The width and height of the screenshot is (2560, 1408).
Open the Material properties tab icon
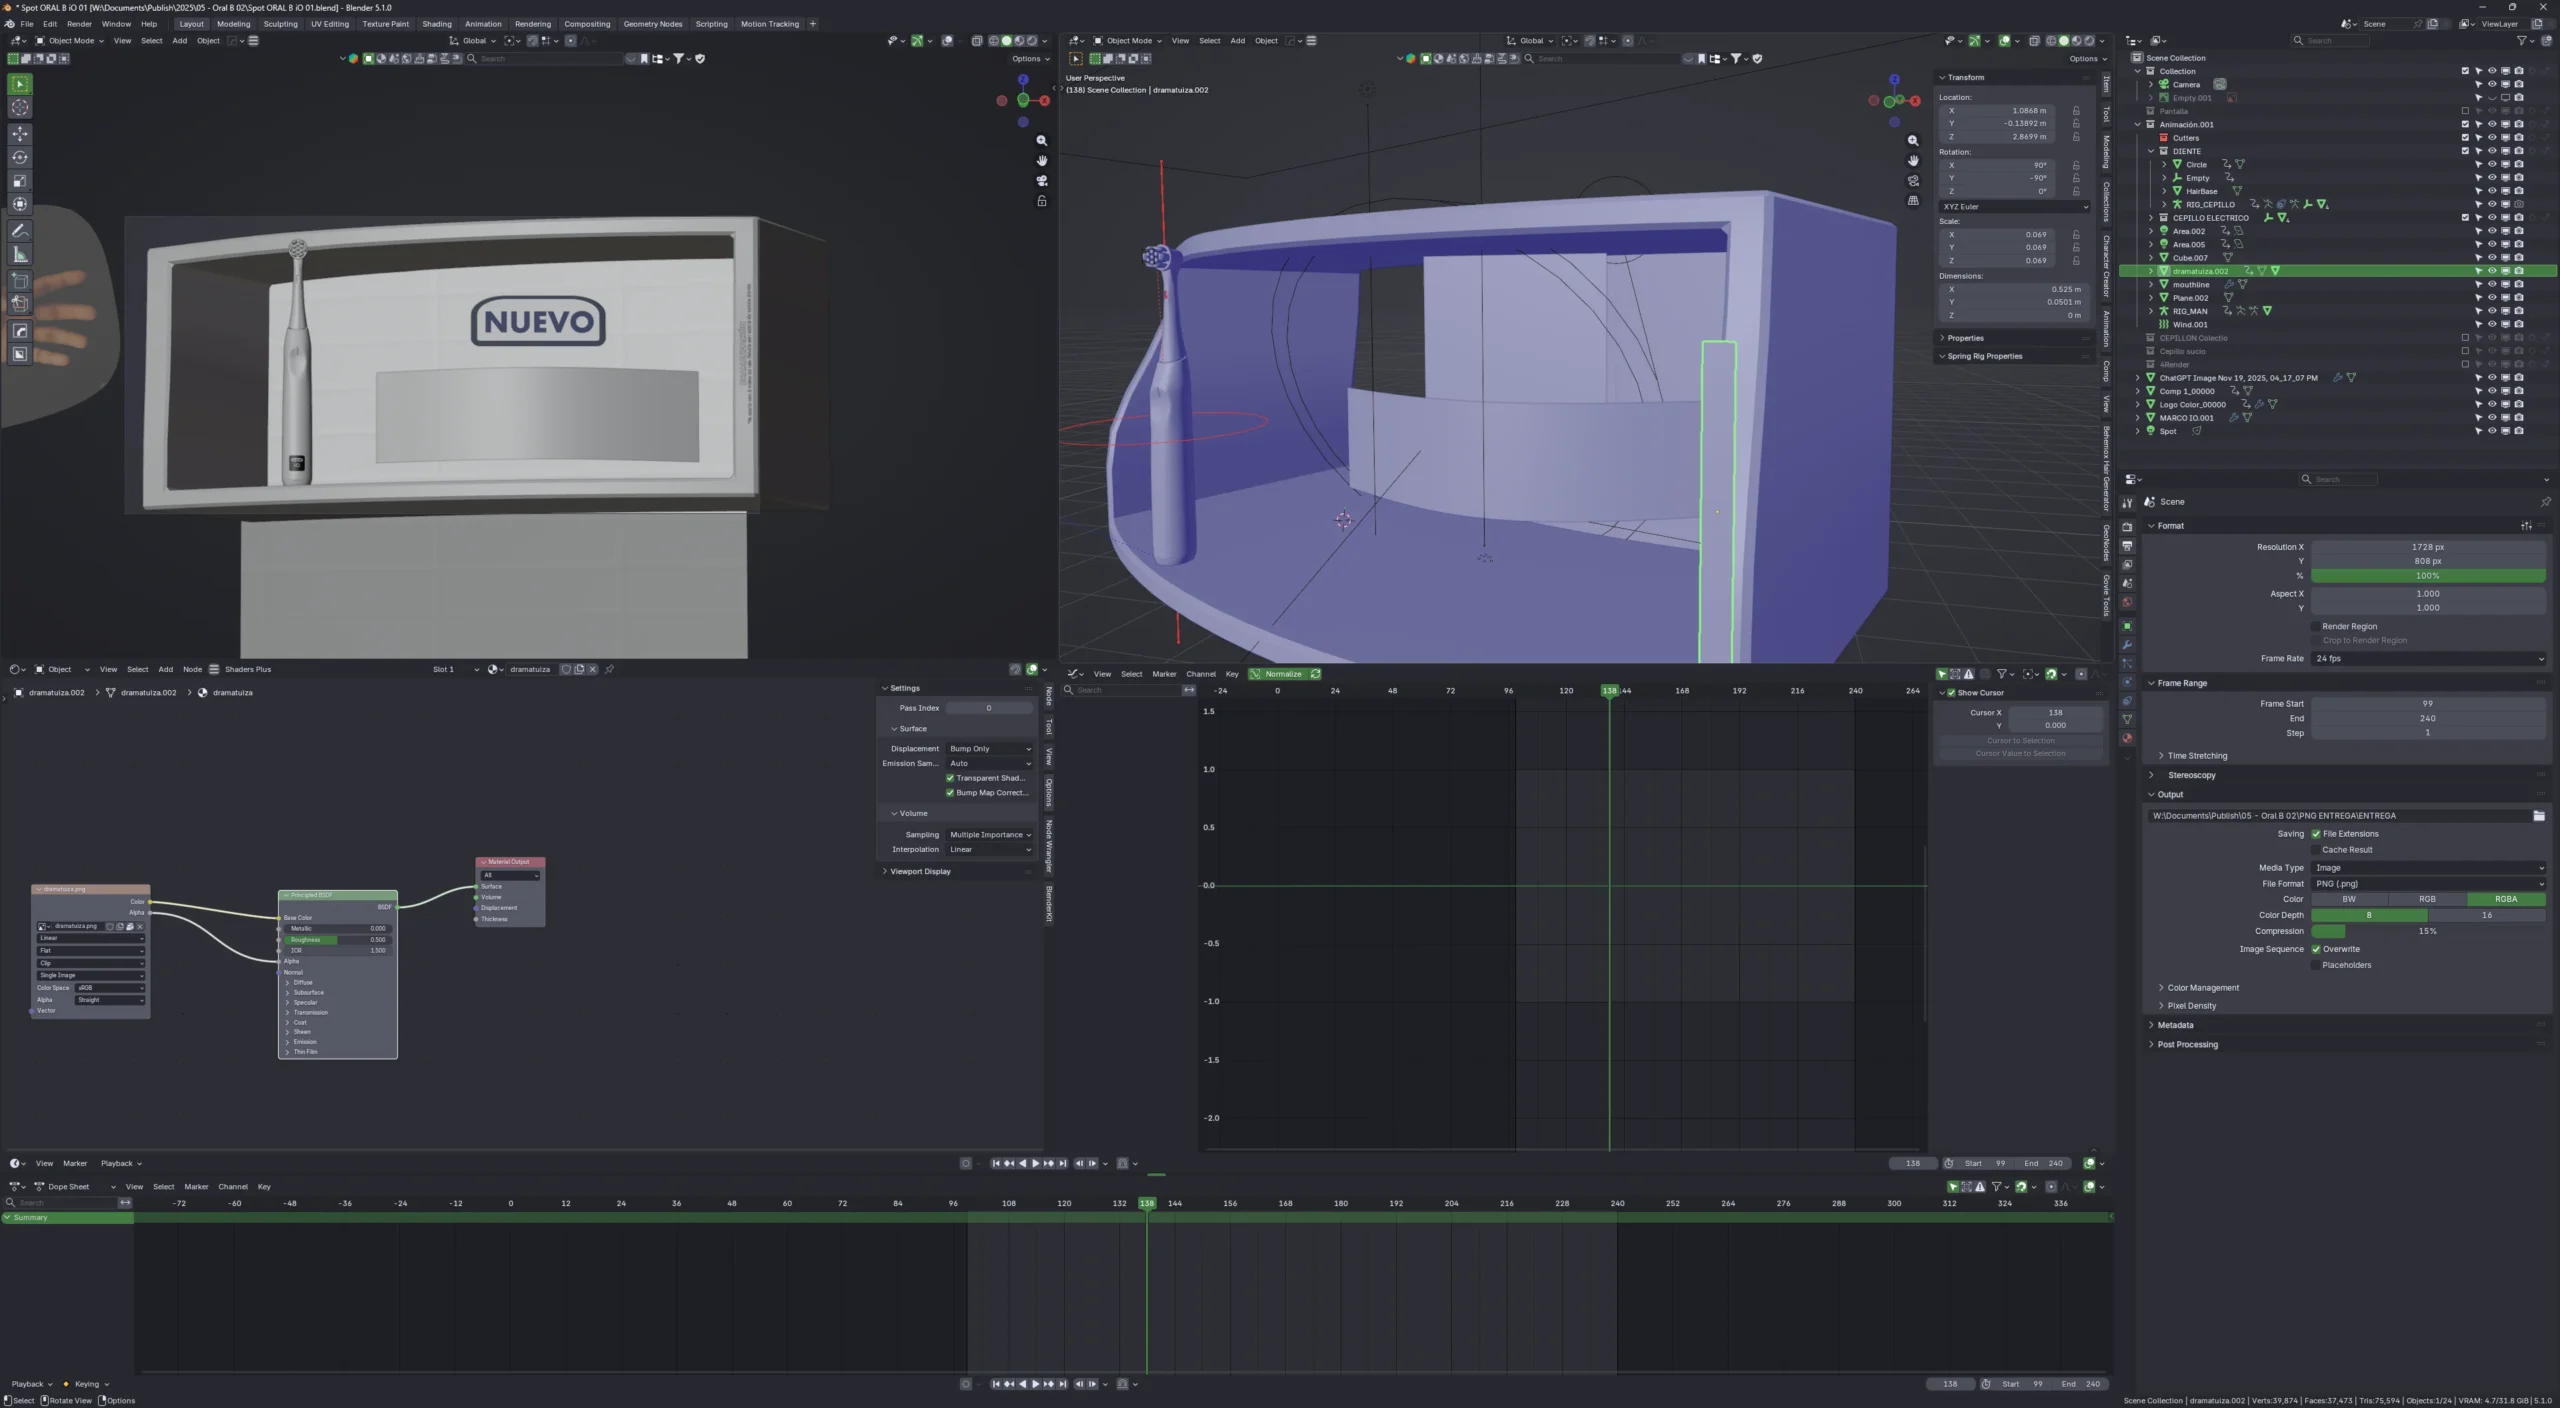pyautogui.click(x=2127, y=738)
